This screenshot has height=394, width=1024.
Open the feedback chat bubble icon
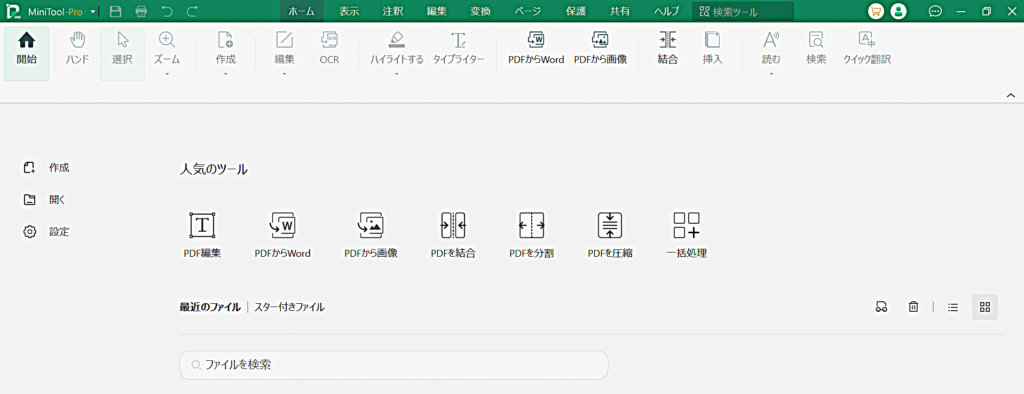coord(935,11)
